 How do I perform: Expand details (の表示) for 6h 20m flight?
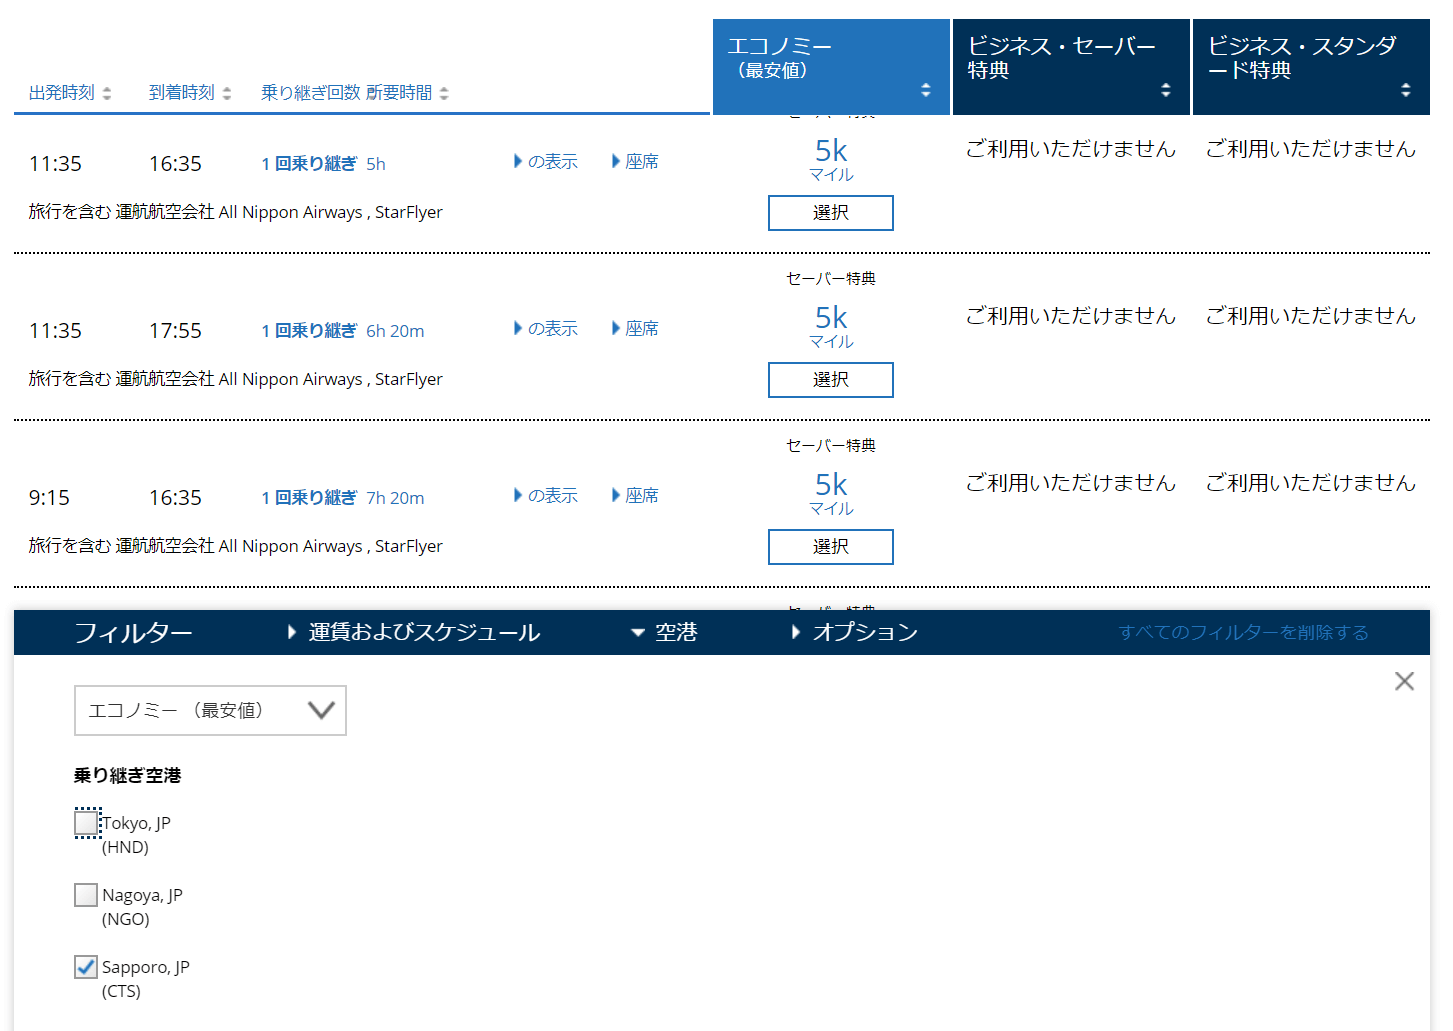point(546,329)
